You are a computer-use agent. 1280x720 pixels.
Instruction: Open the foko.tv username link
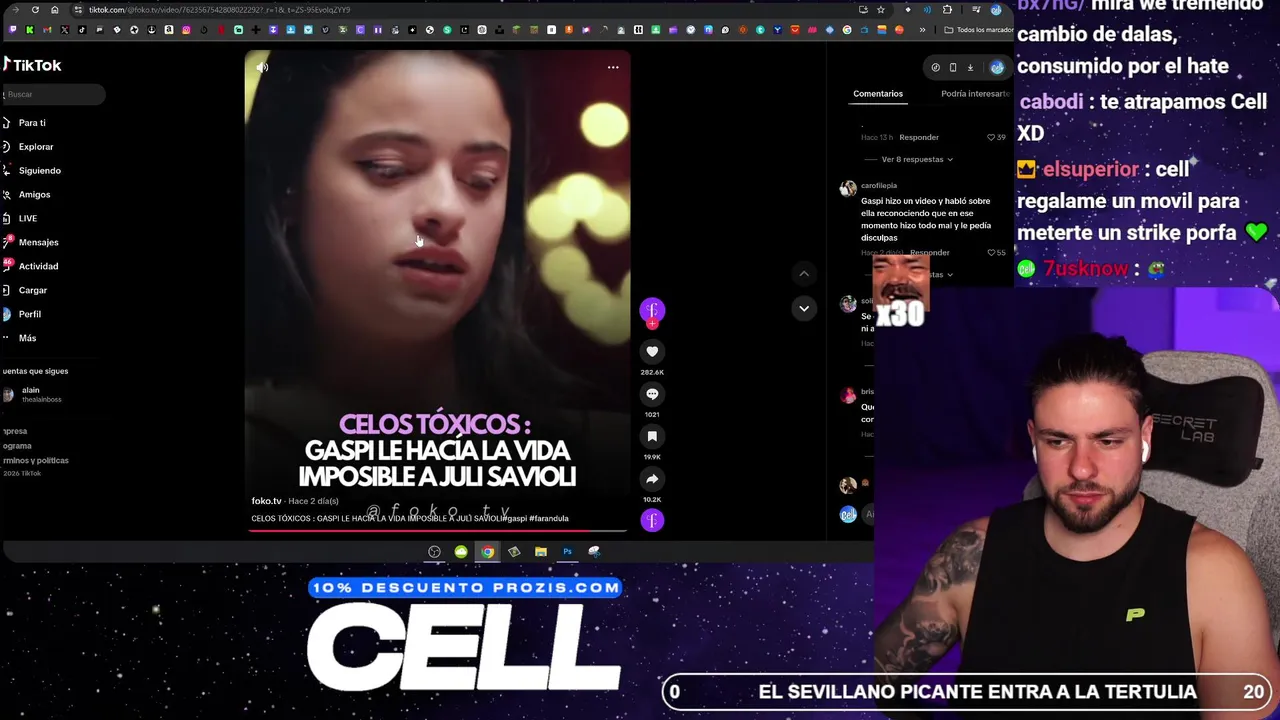(266, 501)
